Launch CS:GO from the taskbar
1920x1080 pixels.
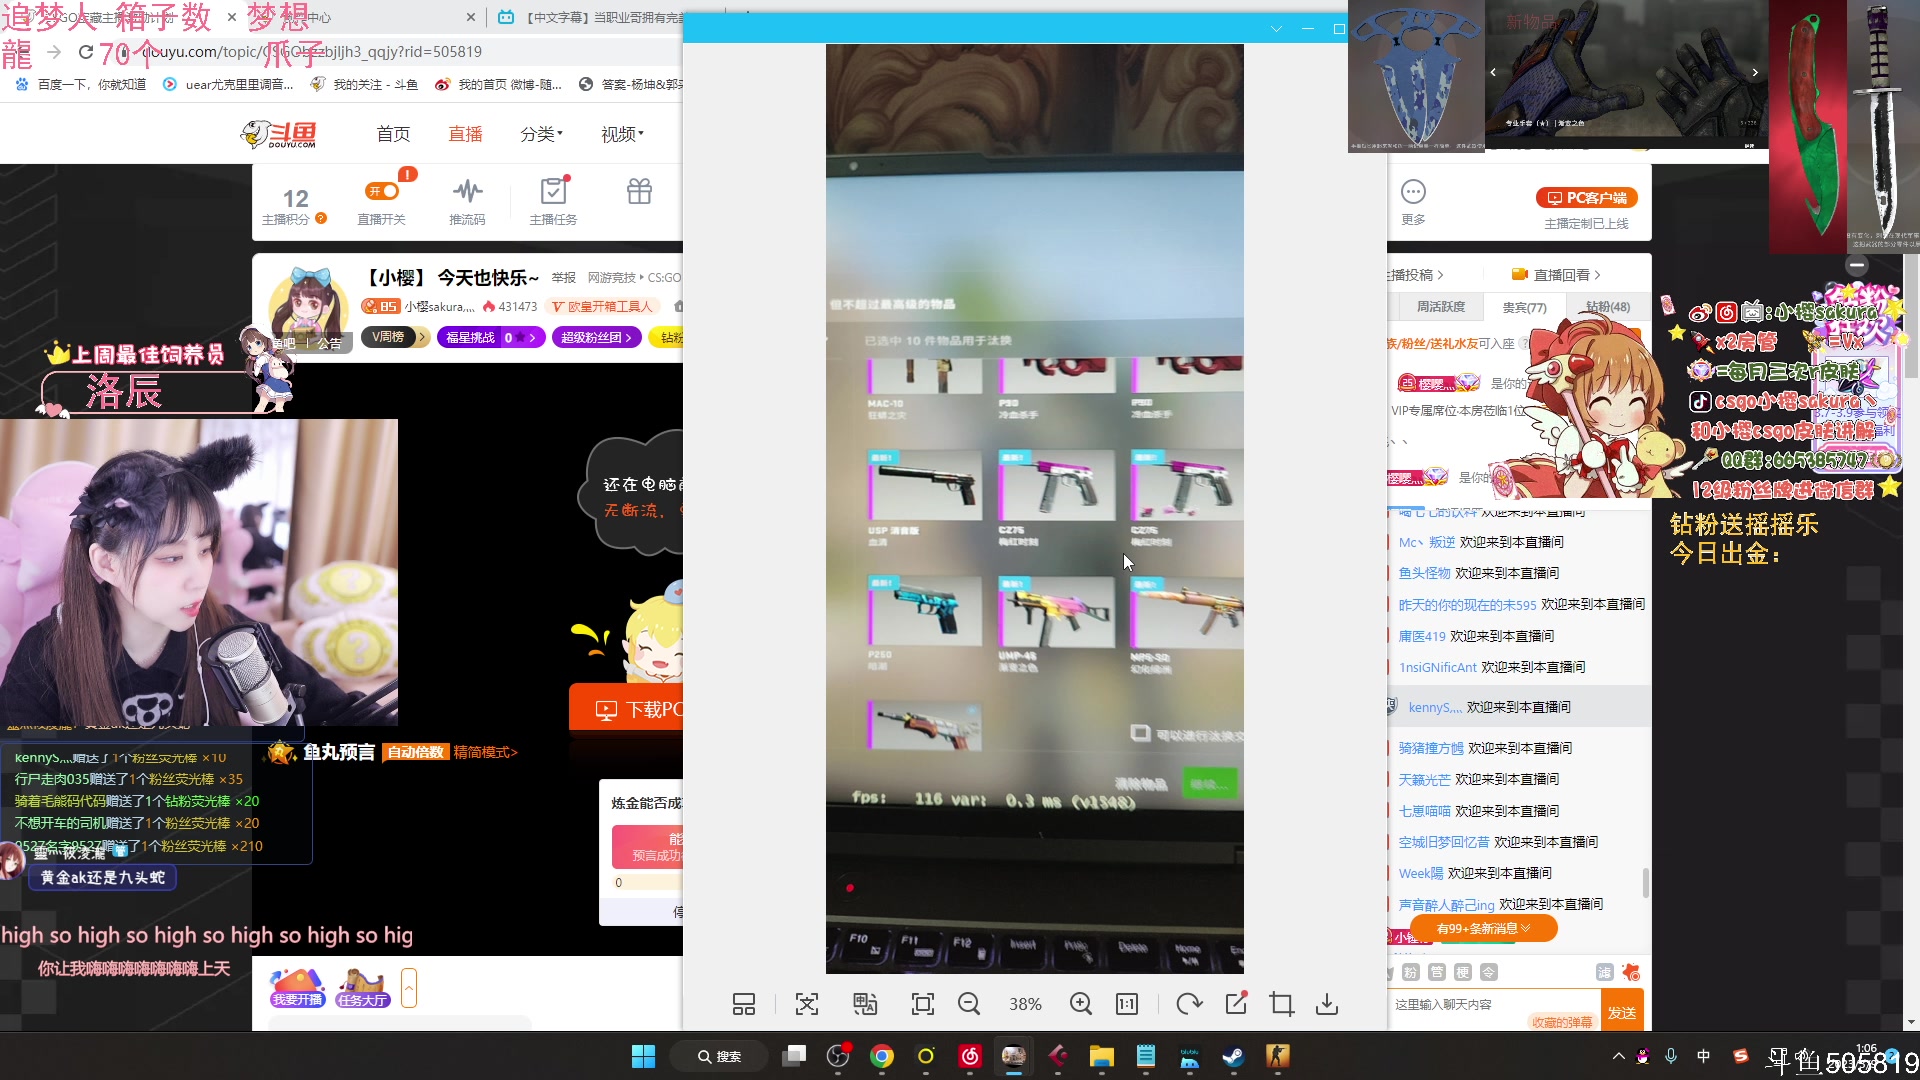1277,1056
